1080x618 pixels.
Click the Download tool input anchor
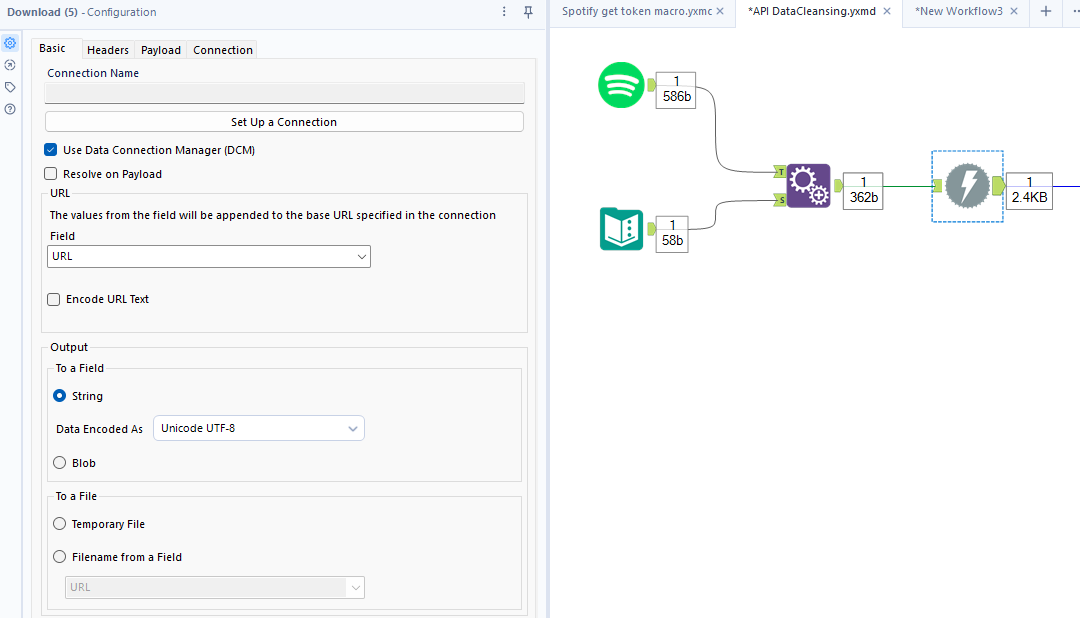937,185
